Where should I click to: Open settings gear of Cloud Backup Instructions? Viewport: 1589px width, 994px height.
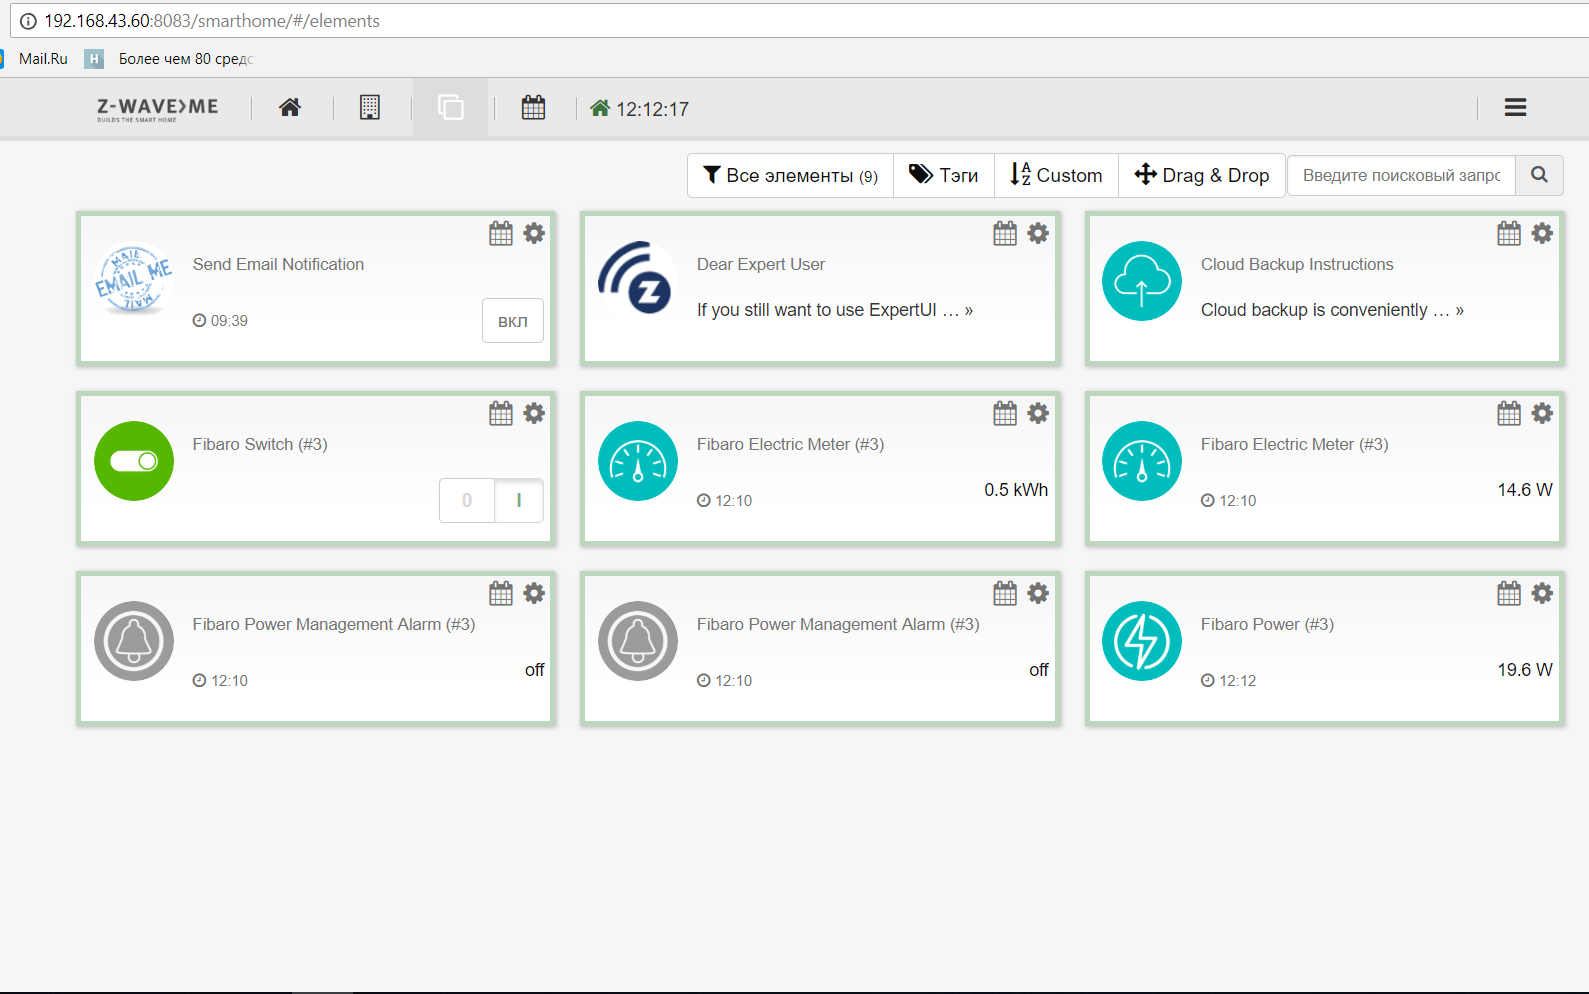coord(1543,233)
